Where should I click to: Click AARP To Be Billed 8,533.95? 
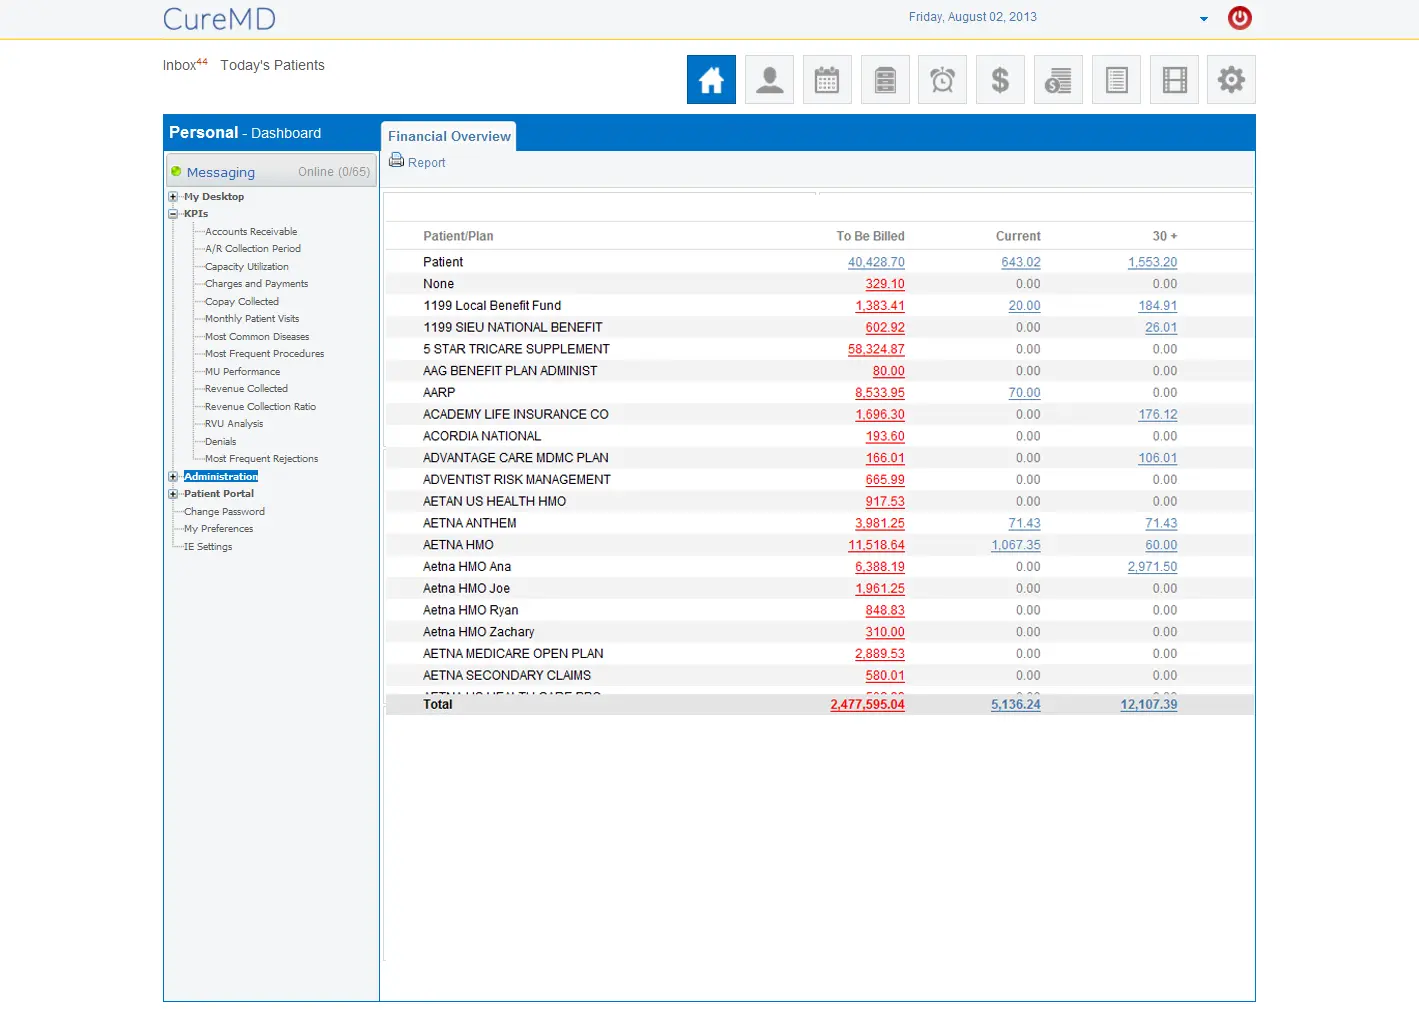(x=880, y=393)
